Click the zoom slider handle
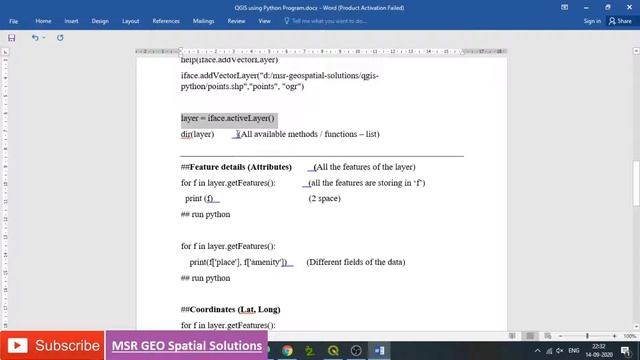This screenshot has width=640, height=360. click(x=587, y=336)
